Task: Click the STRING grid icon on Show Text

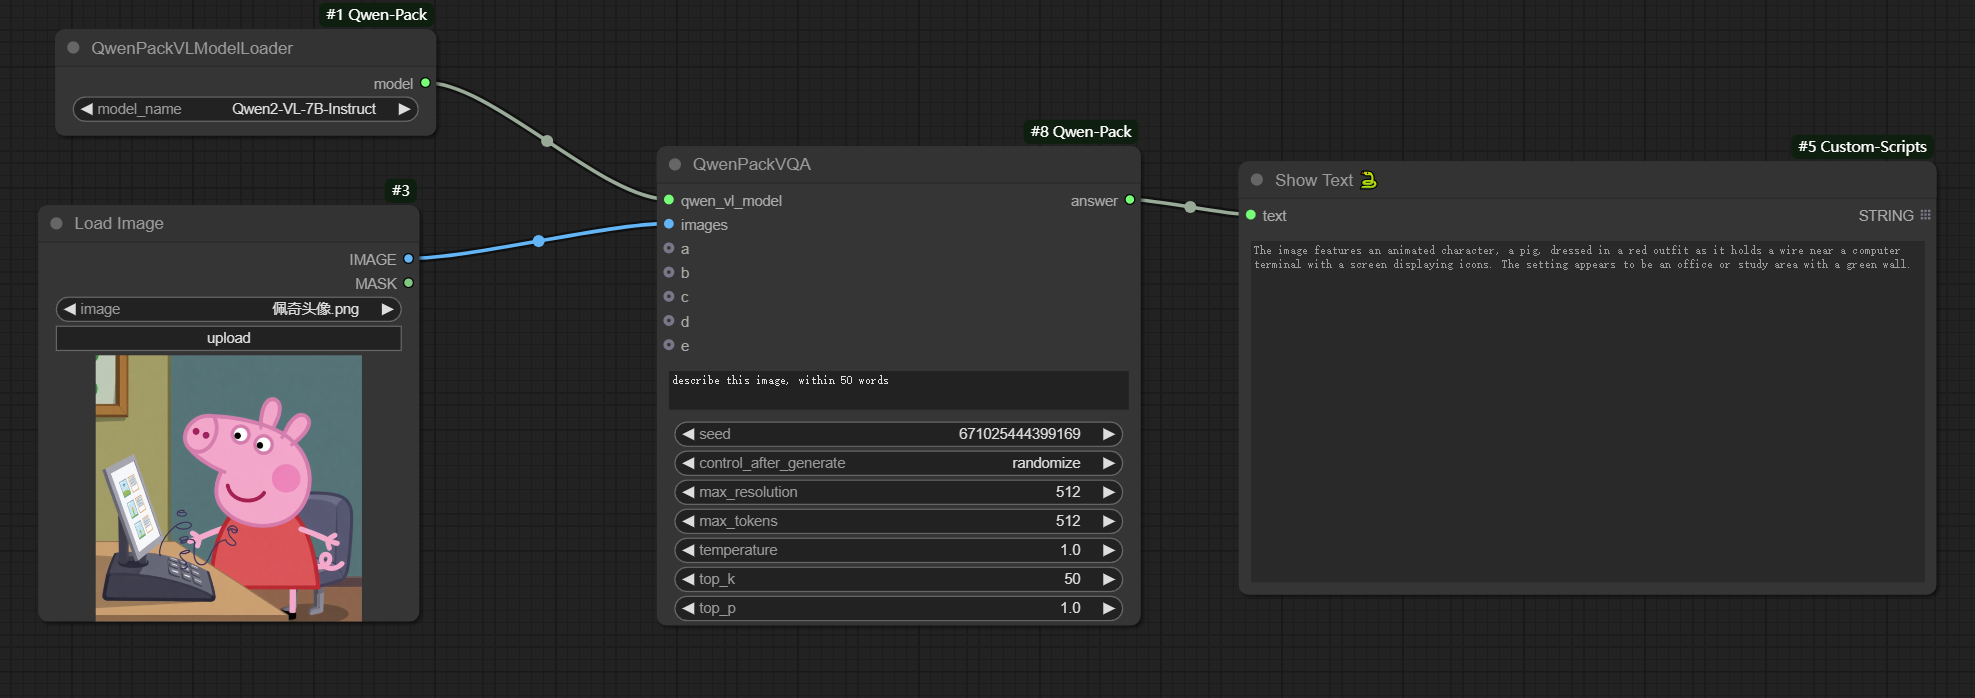Action: [1925, 215]
